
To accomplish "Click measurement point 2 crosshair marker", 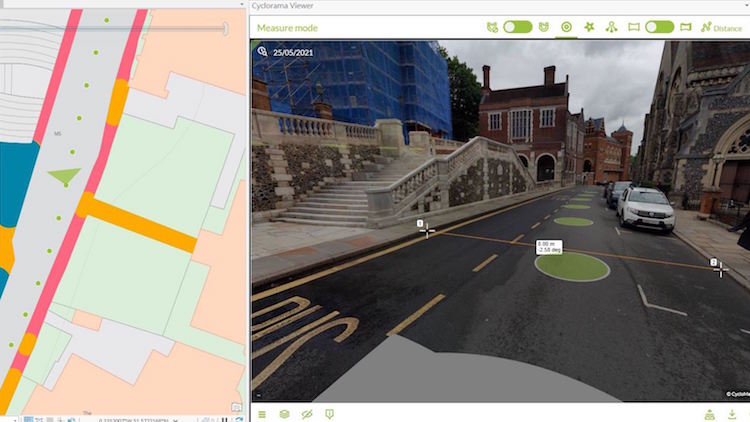I will point(721,269).
